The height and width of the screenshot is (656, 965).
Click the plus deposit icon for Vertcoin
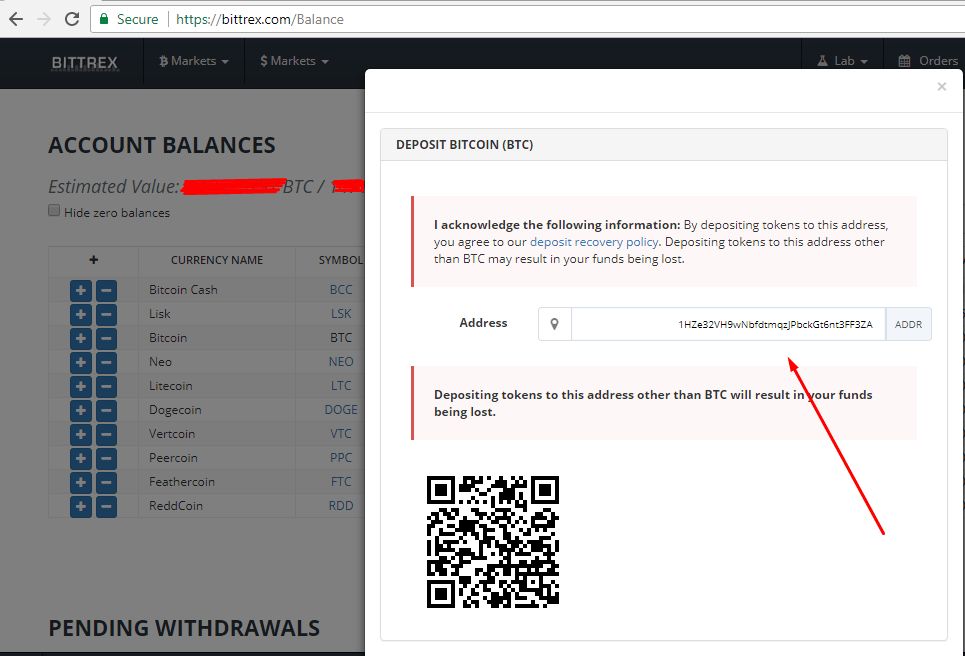point(81,434)
